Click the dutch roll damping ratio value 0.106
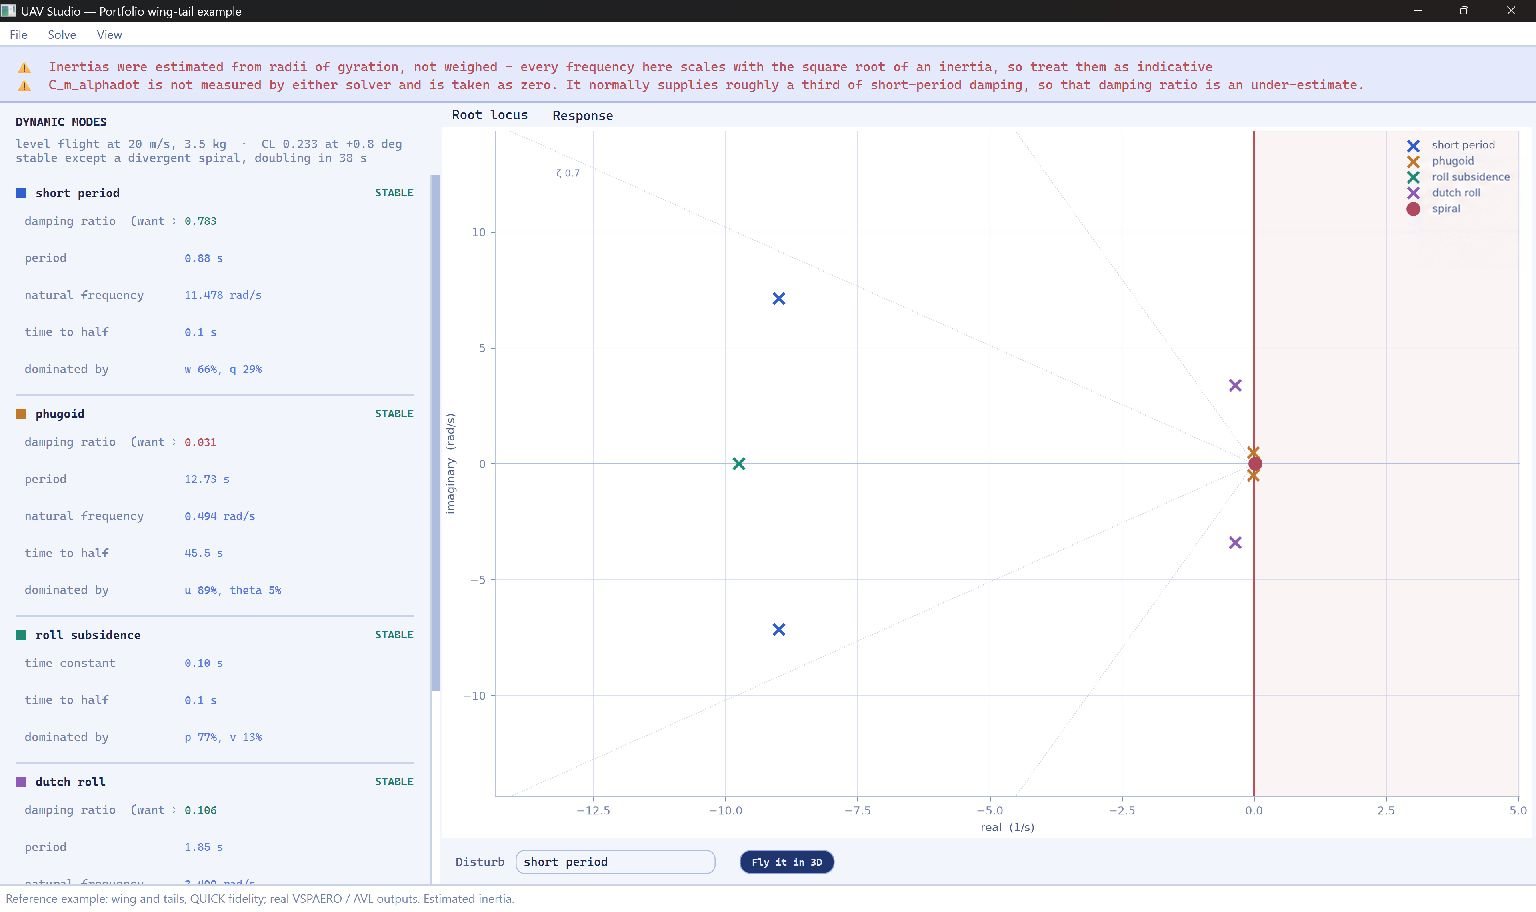 200,810
